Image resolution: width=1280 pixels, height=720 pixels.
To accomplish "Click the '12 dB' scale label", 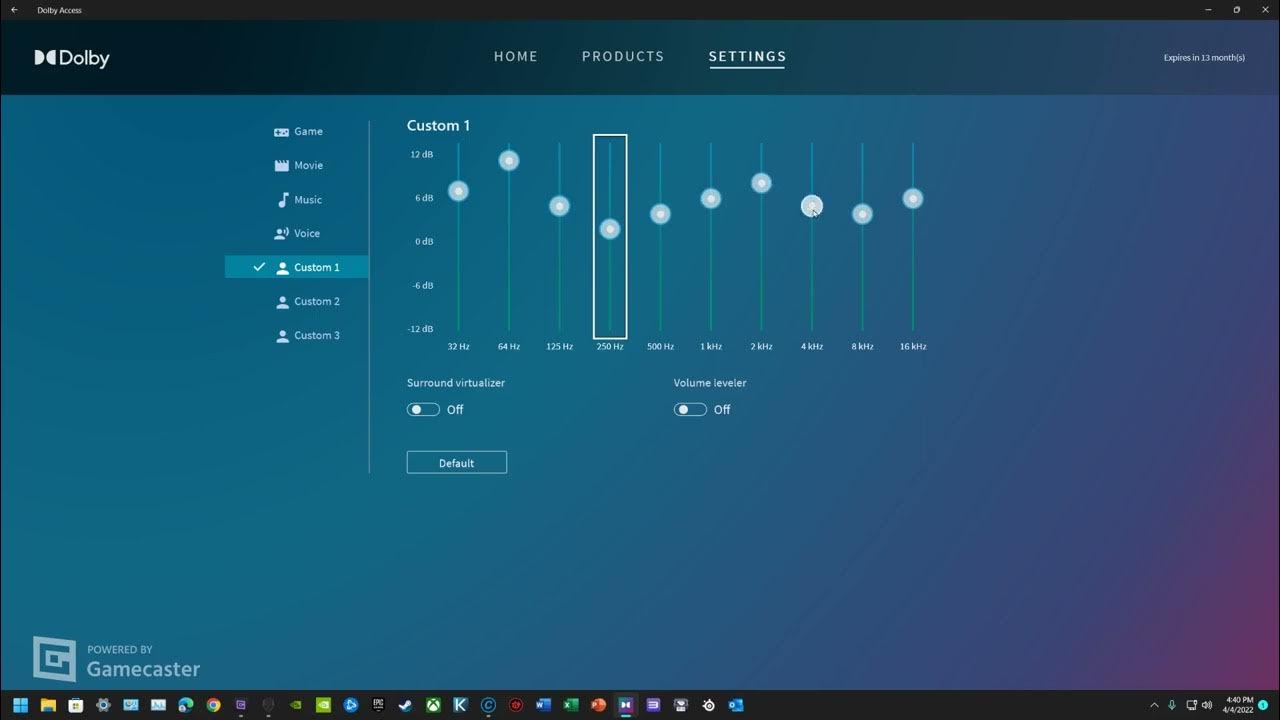I will (x=422, y=155).
